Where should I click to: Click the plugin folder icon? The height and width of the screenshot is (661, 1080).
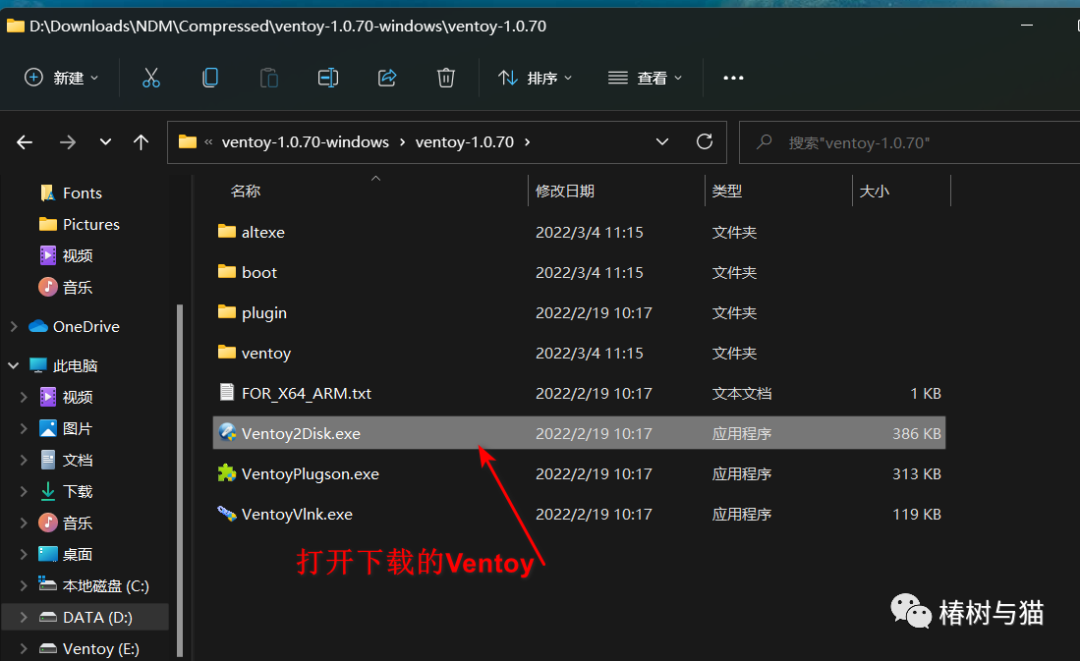tap(227, 312)
